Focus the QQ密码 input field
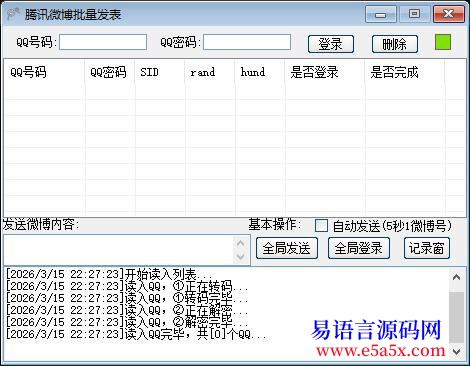The height and width of the screenshot is (366, 470). pos(247,42)
